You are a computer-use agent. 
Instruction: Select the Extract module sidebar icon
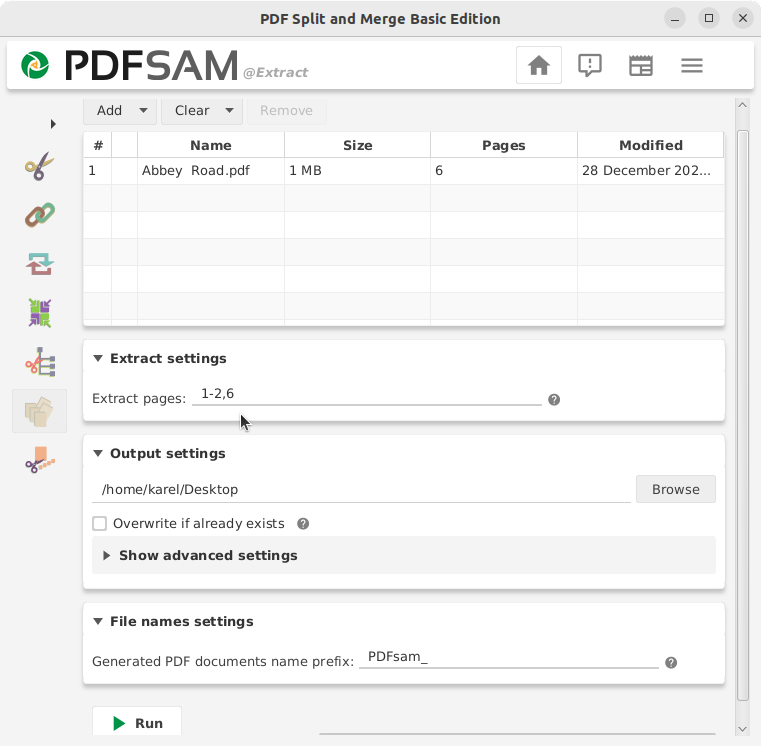[39, 411]
